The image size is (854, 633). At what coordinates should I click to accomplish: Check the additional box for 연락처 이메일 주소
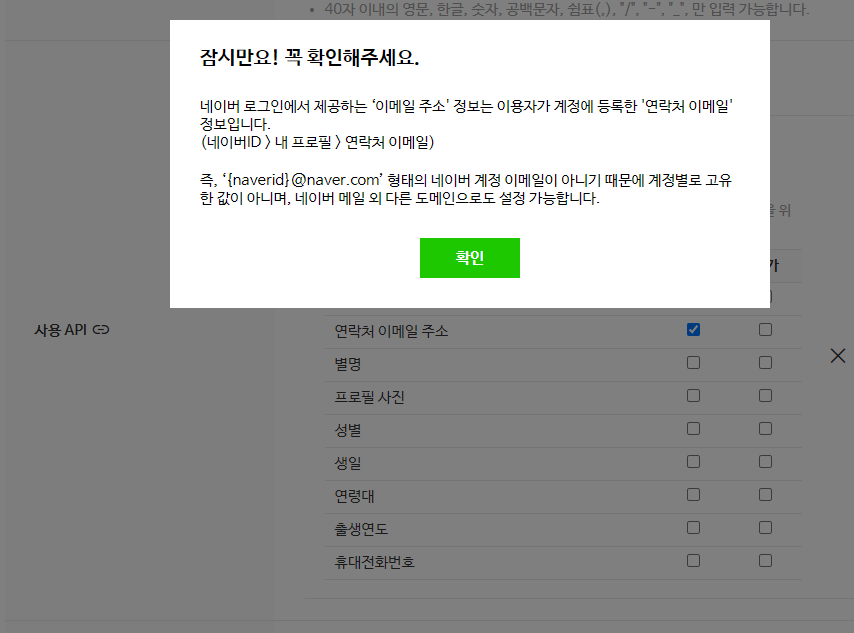765,330
